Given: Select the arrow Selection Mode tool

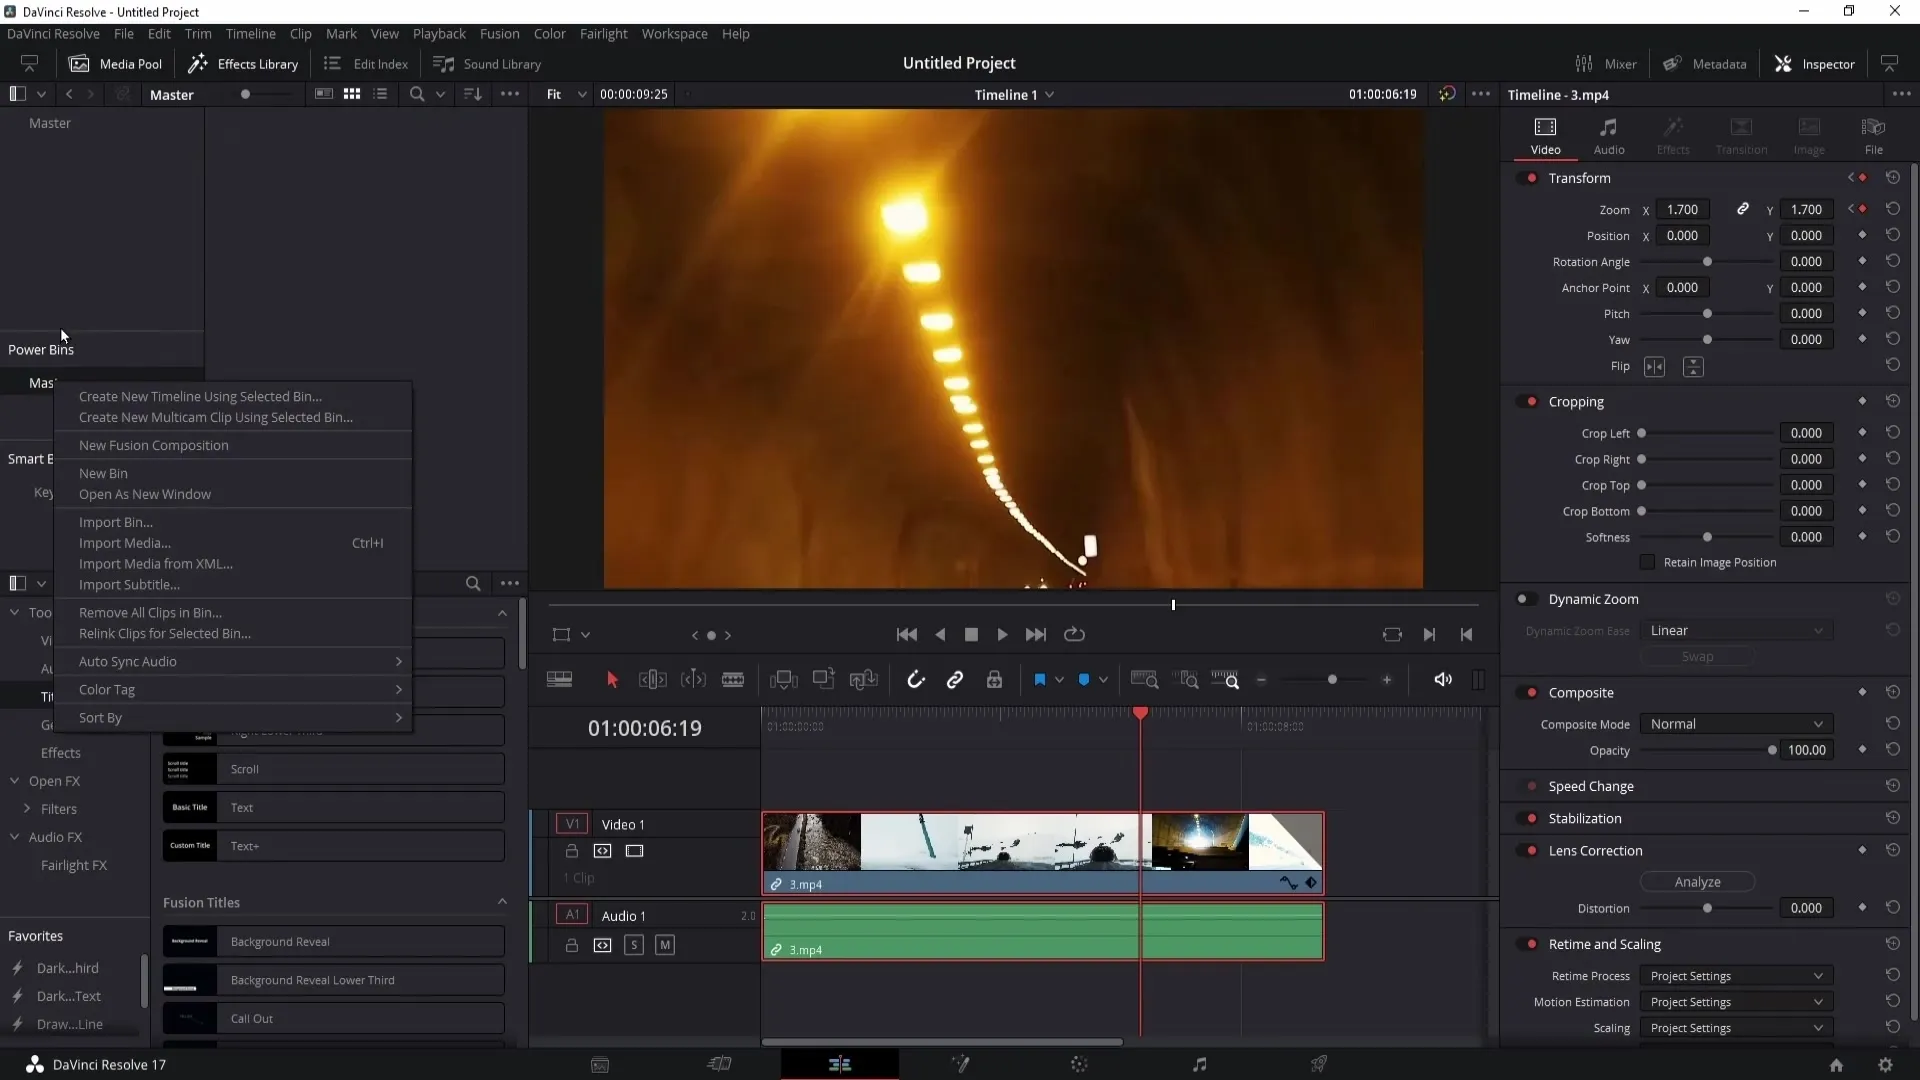Looking at the screenshot, I should [612, 680].
